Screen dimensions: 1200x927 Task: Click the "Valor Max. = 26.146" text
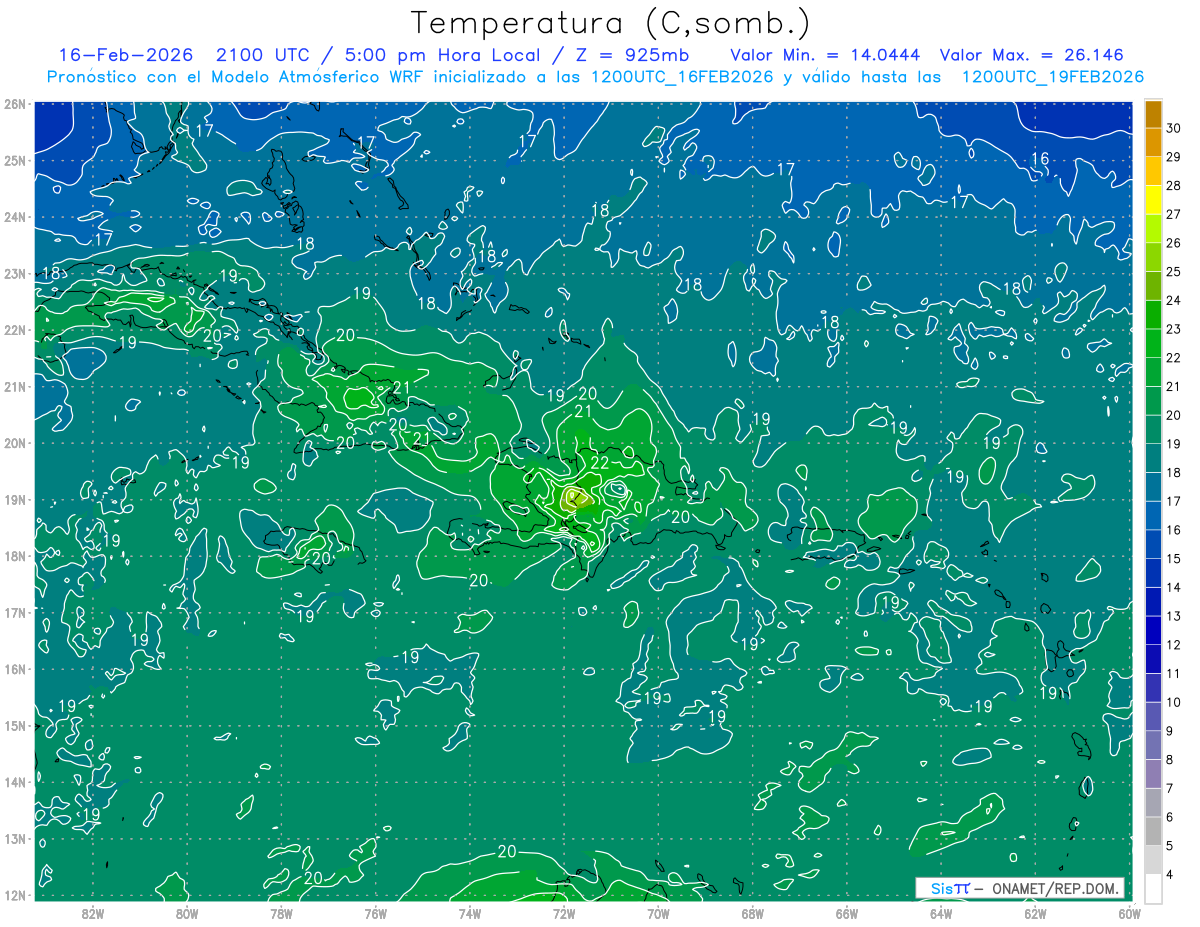(x=1032, y=55)
